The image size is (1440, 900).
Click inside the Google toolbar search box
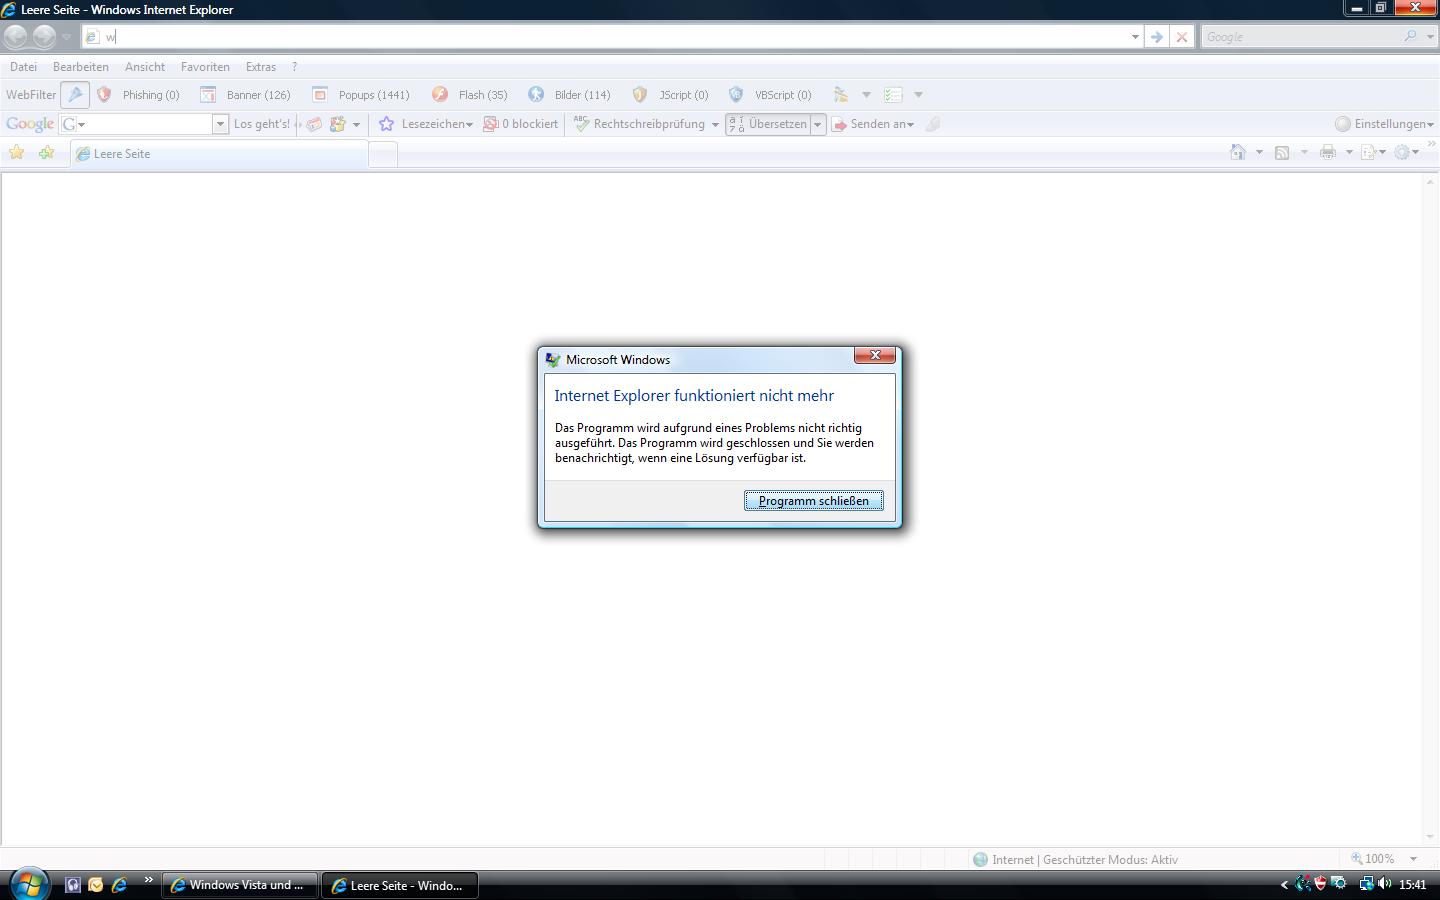pos(143,124)
